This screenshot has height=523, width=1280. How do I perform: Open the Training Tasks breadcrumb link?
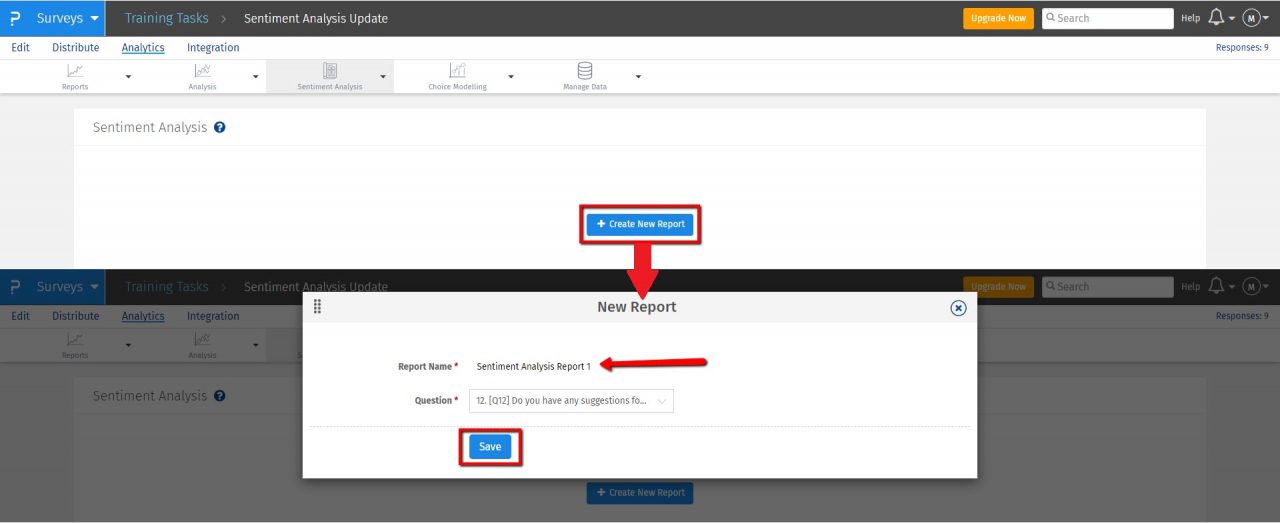click(x=166, y=18)
